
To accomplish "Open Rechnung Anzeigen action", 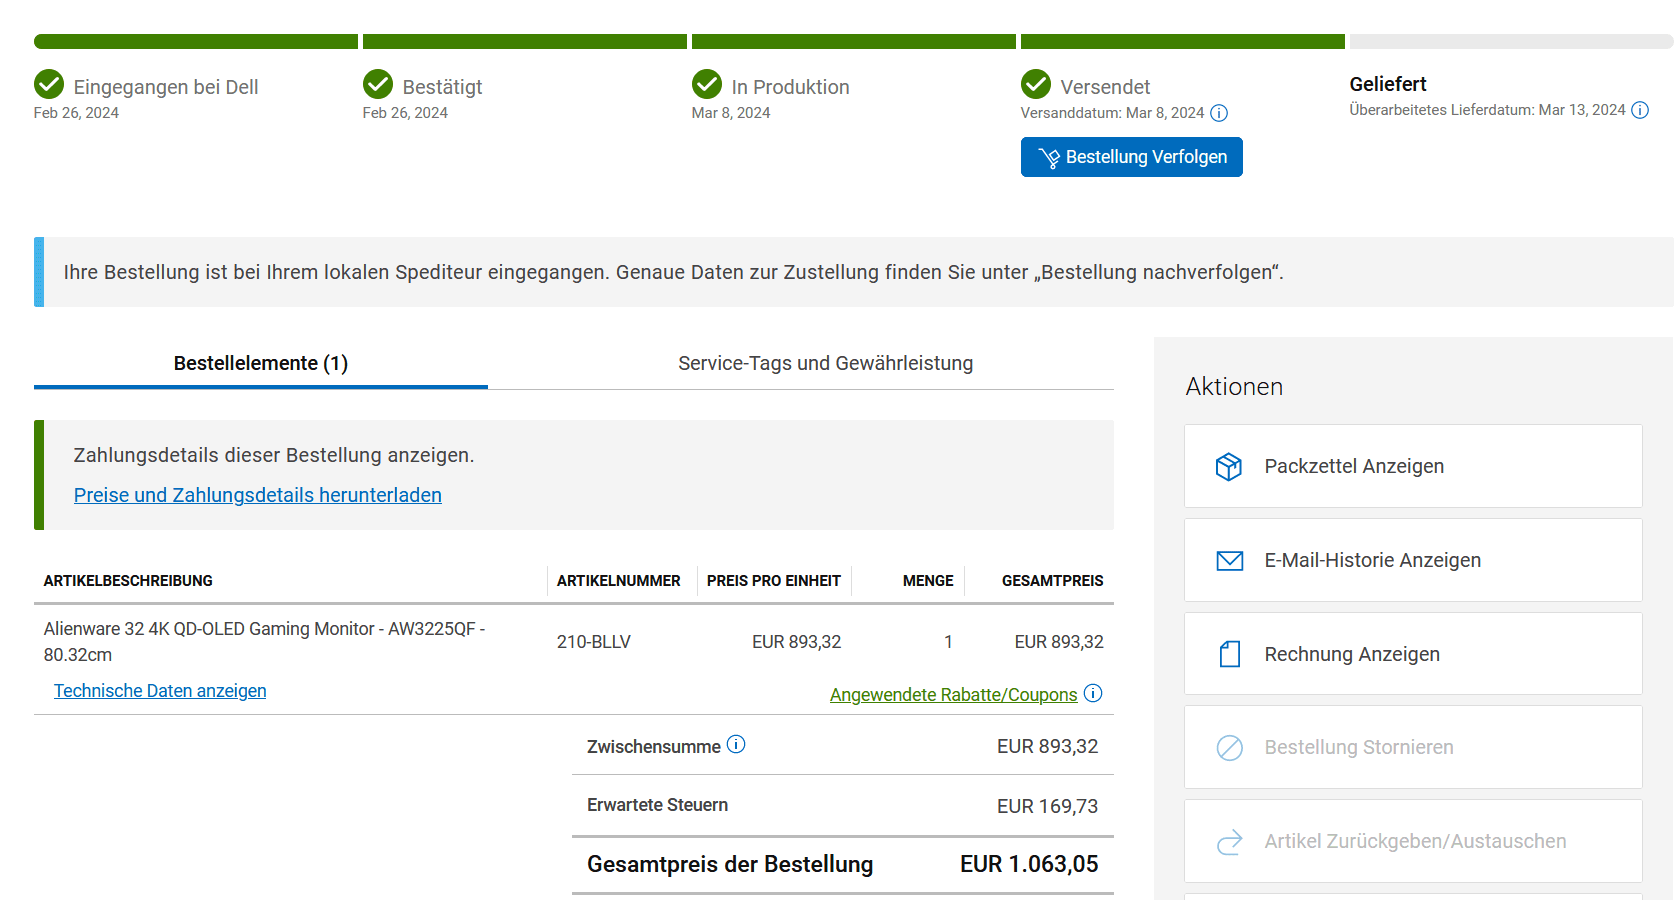I will click(1413, 654).
